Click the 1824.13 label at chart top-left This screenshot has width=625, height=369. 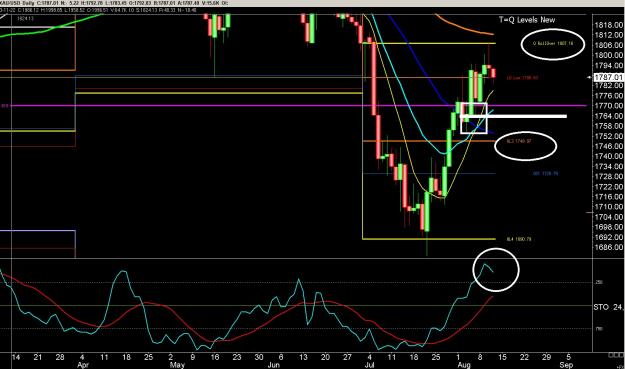point(25,18)
